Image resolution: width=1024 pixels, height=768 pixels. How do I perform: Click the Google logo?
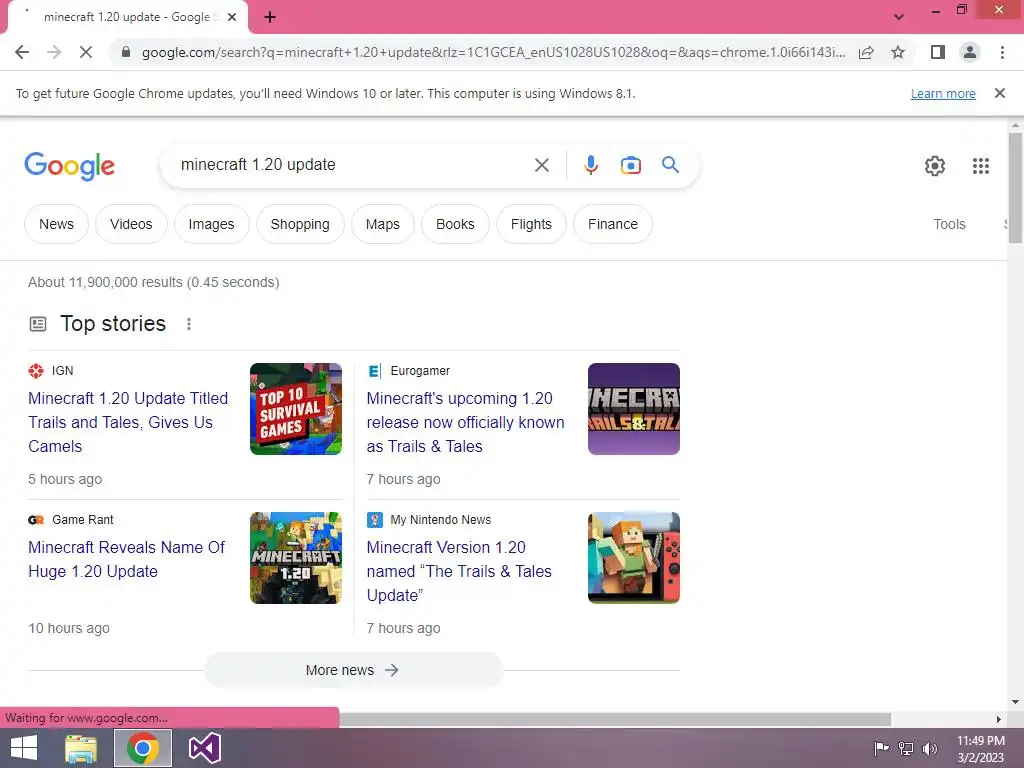[x=69, y=166]
